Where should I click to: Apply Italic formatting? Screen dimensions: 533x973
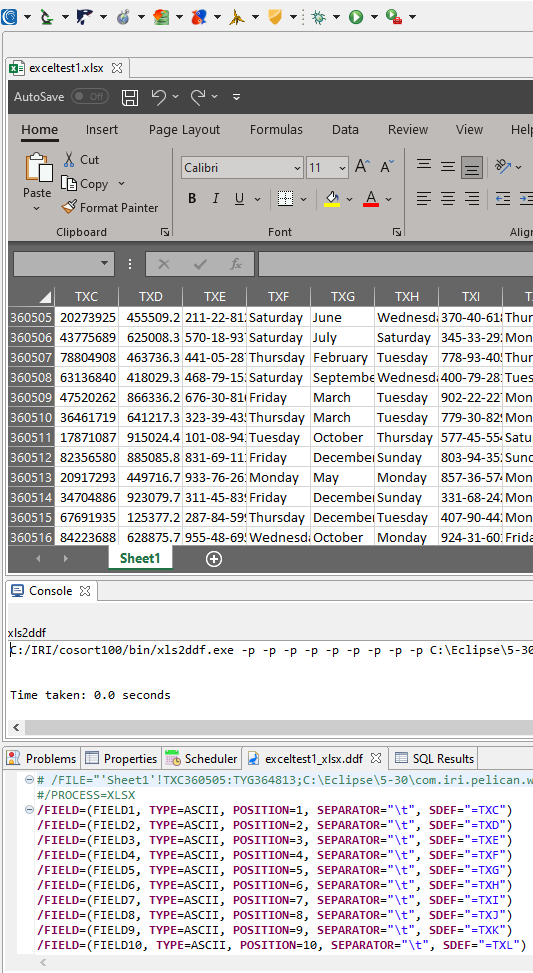215,199
